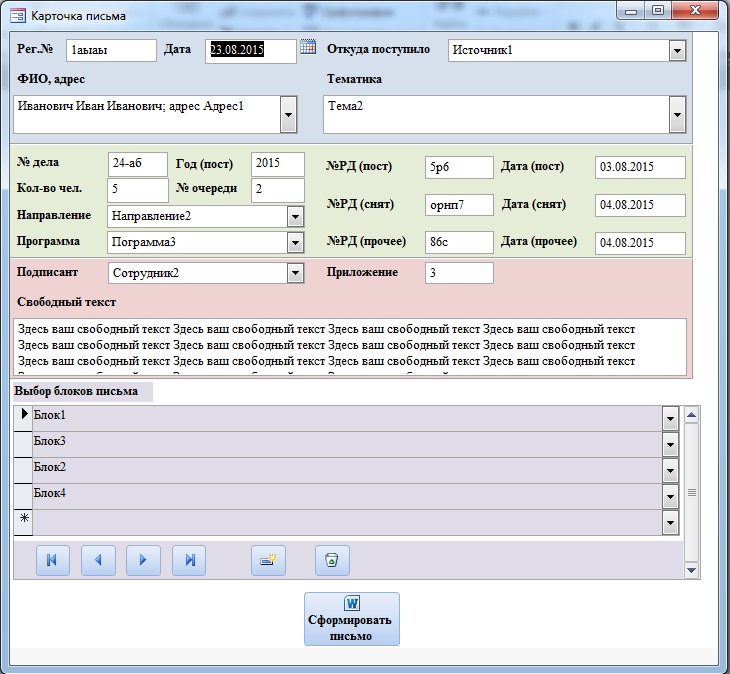Click the Приложение input field
This screenshot has width=730, height=674.
coord(458,273)
